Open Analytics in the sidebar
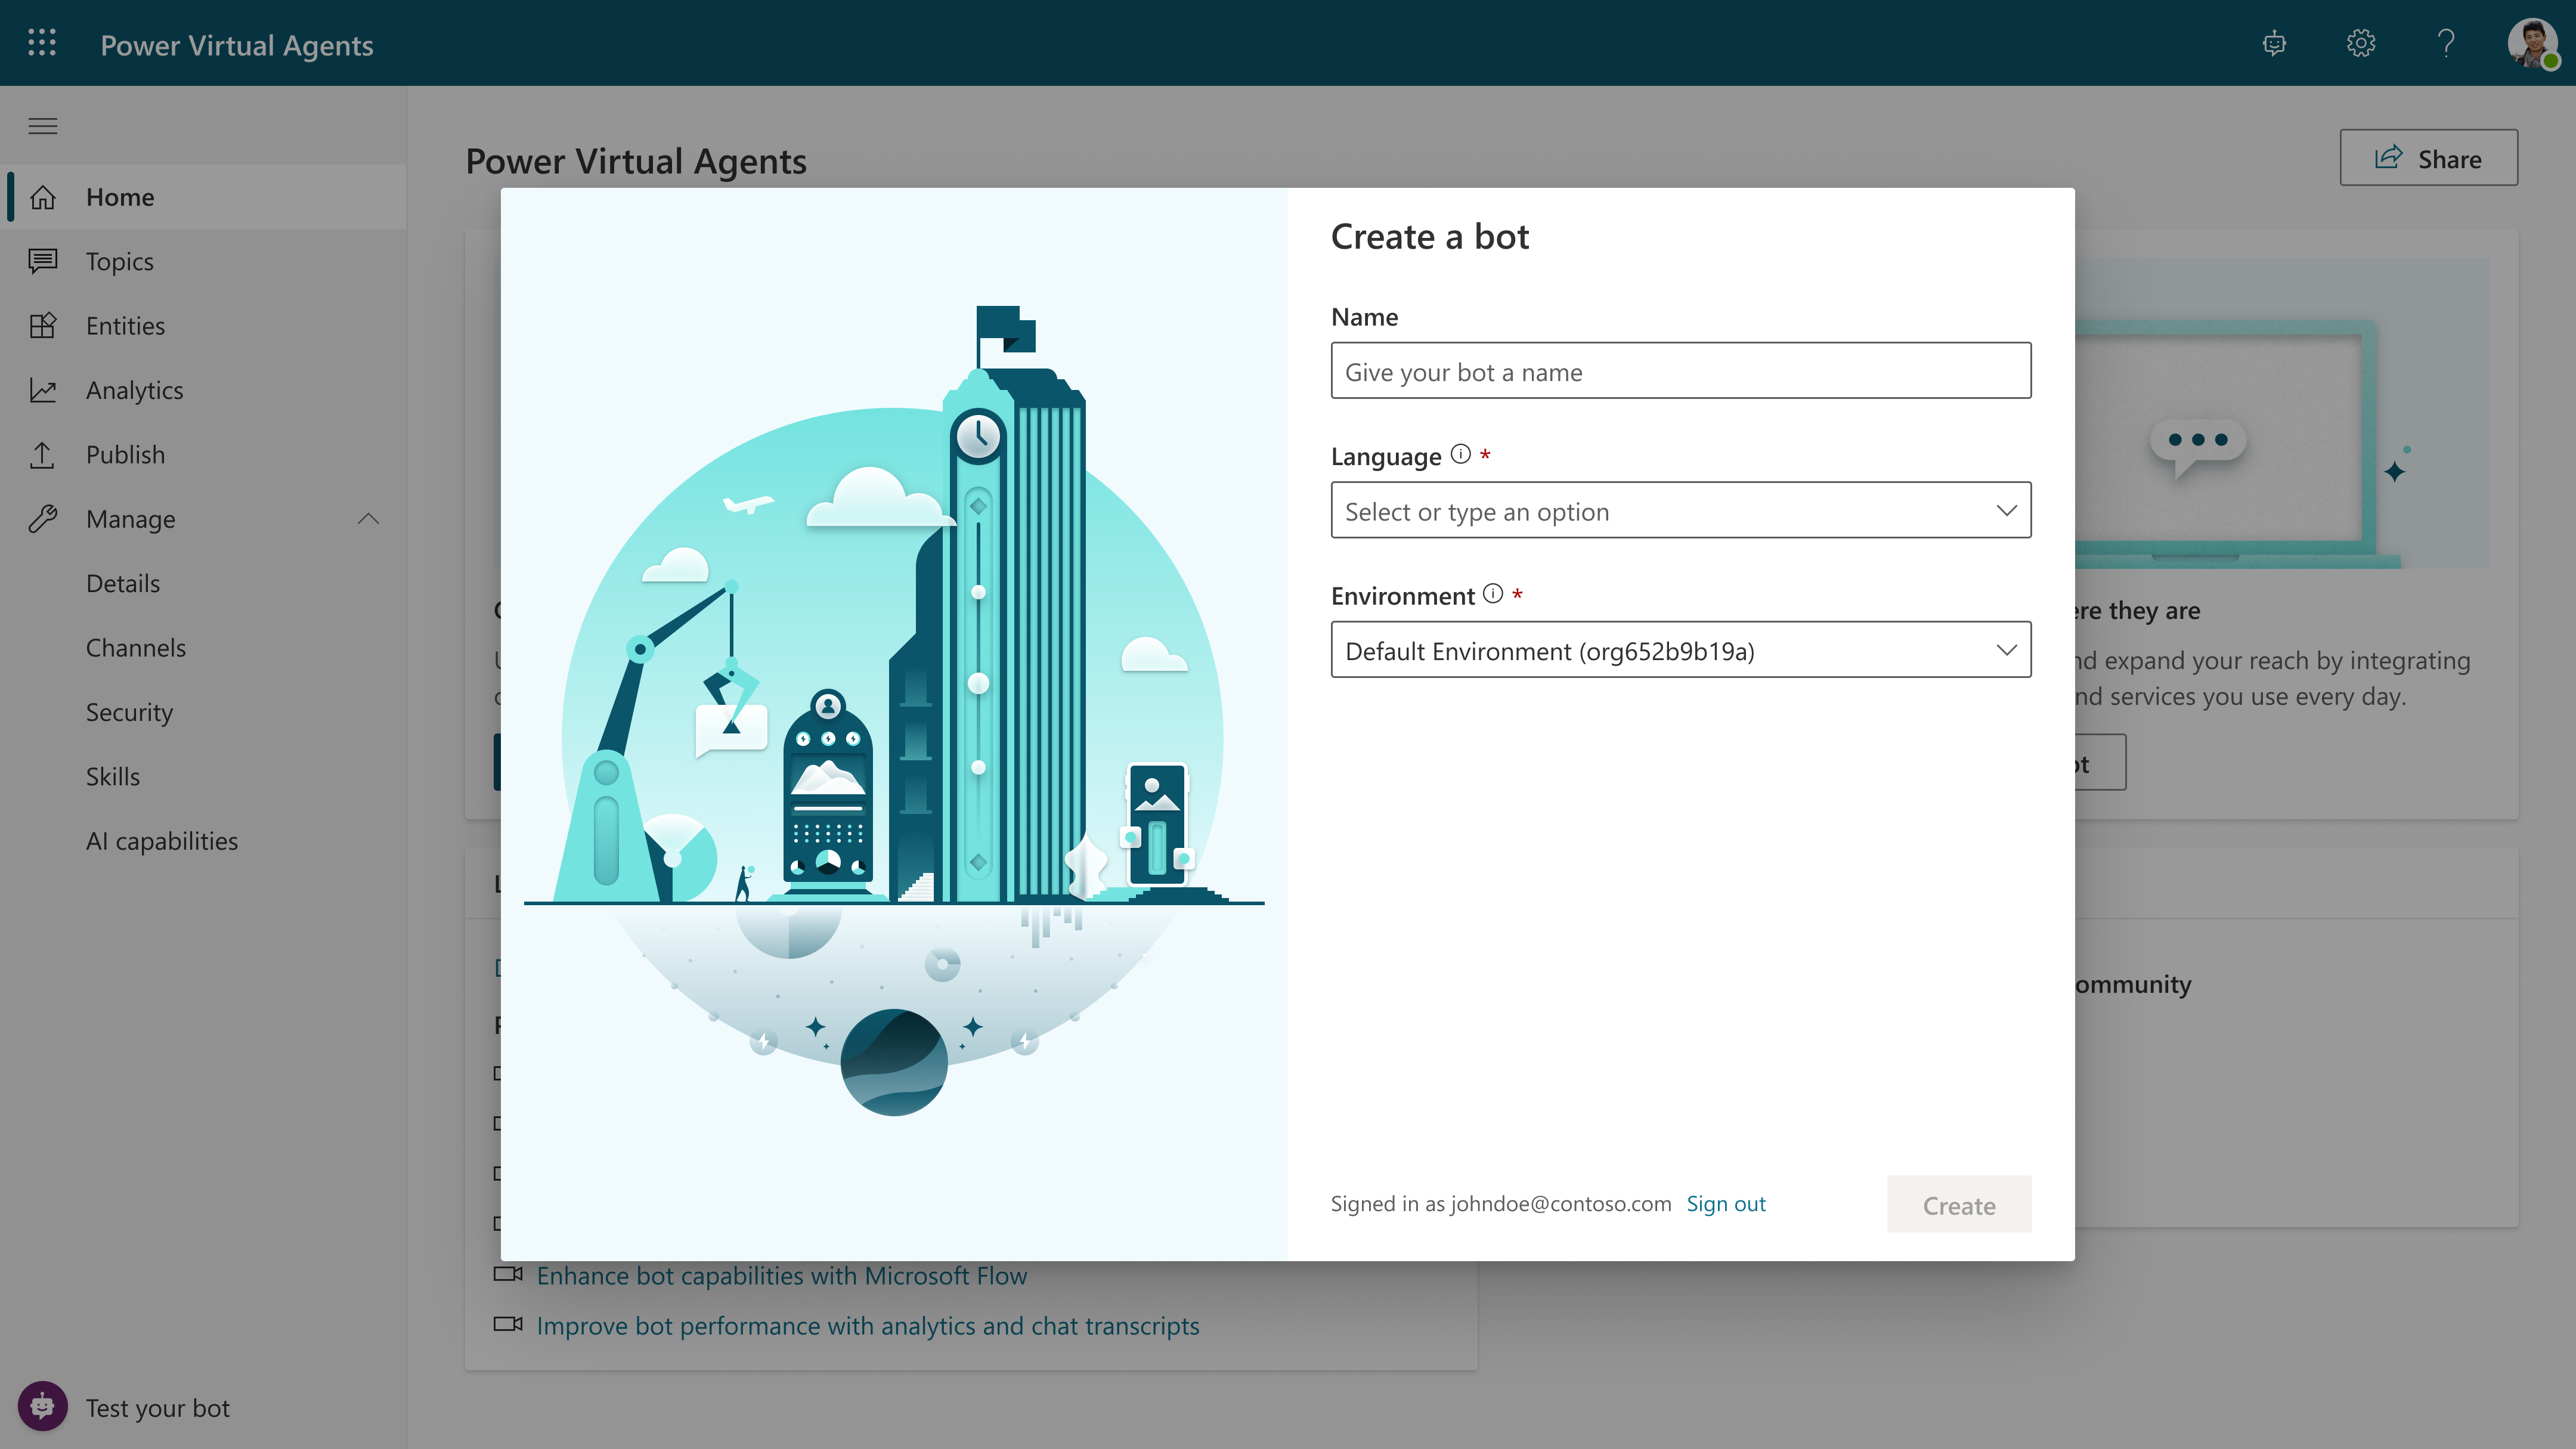Image resolution: width=2576 pixels, height=1449 pixels. pyautogui.click(x=203, y=390)
